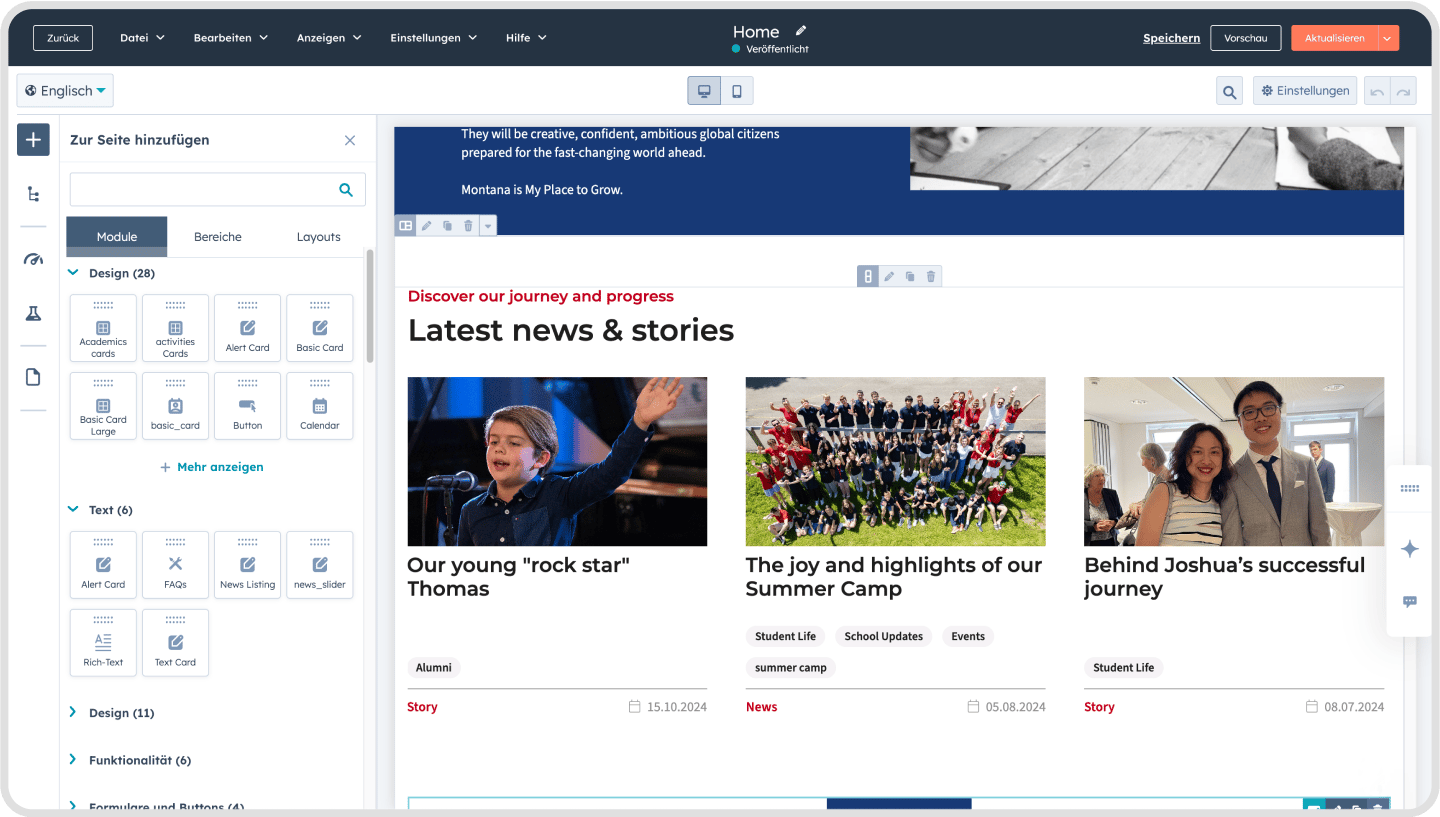Open the site tree sidebar icon
The width and height of the screenshot is (1440, 817).
coord(33,194)
